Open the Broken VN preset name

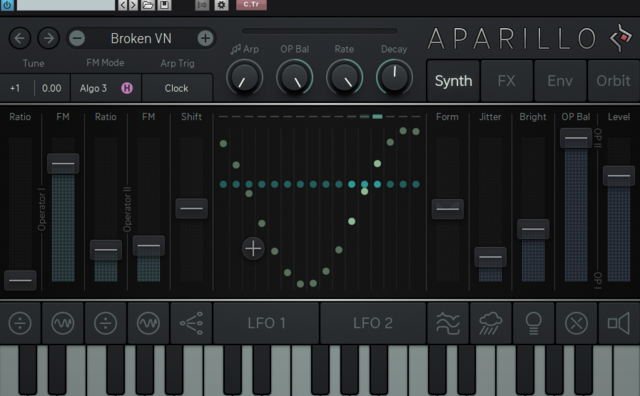pos(141,38)
